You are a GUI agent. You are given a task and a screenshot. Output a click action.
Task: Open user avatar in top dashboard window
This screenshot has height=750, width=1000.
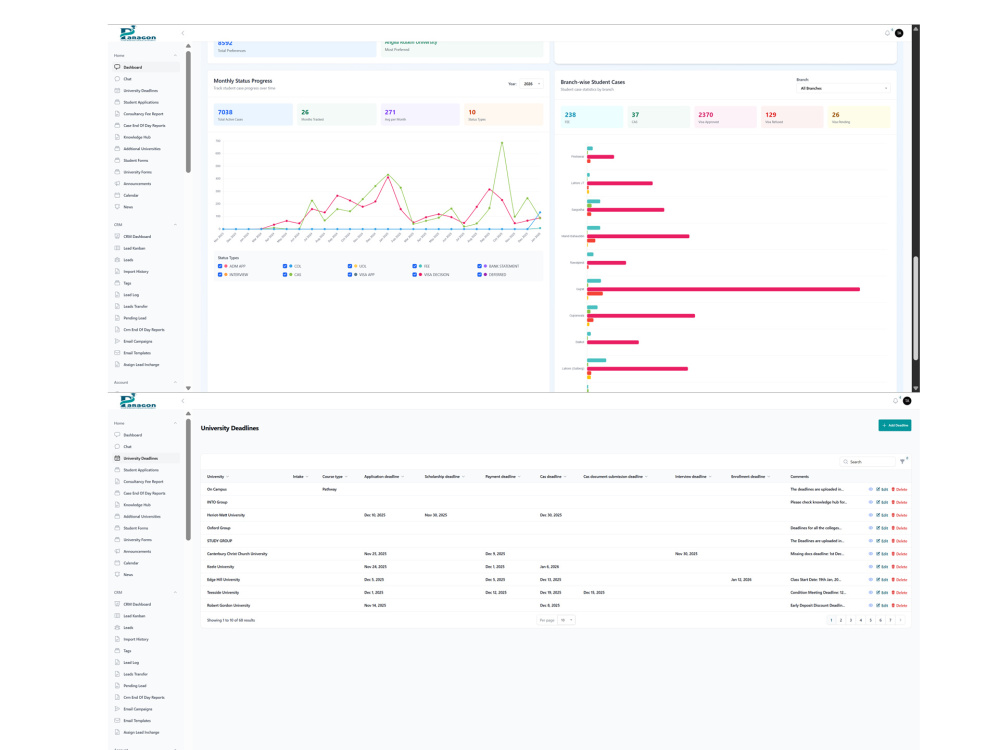tap(899, 33)
